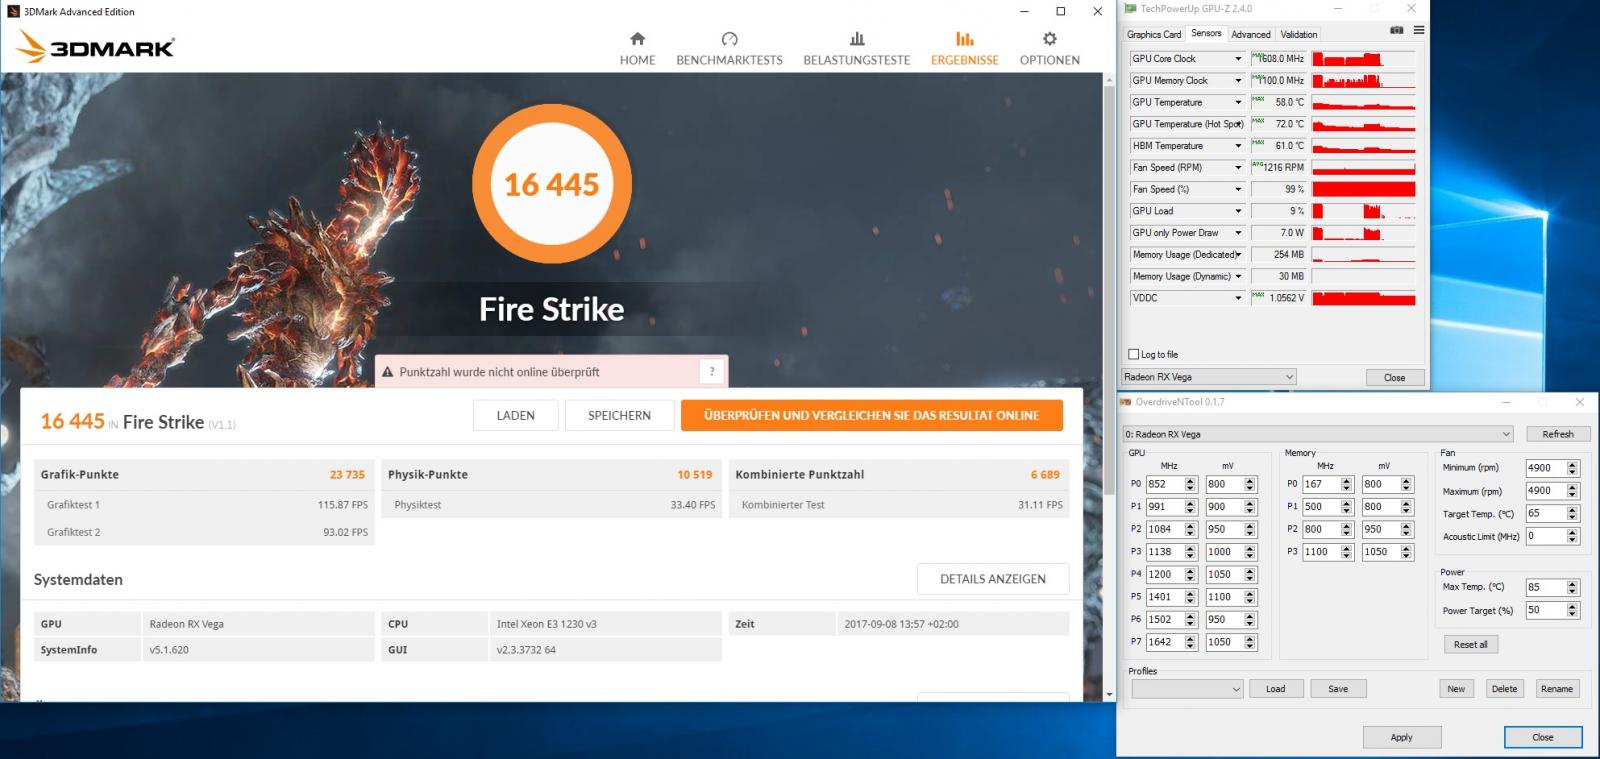Click the GPU-Z title bar app icon

point(1131,9)
